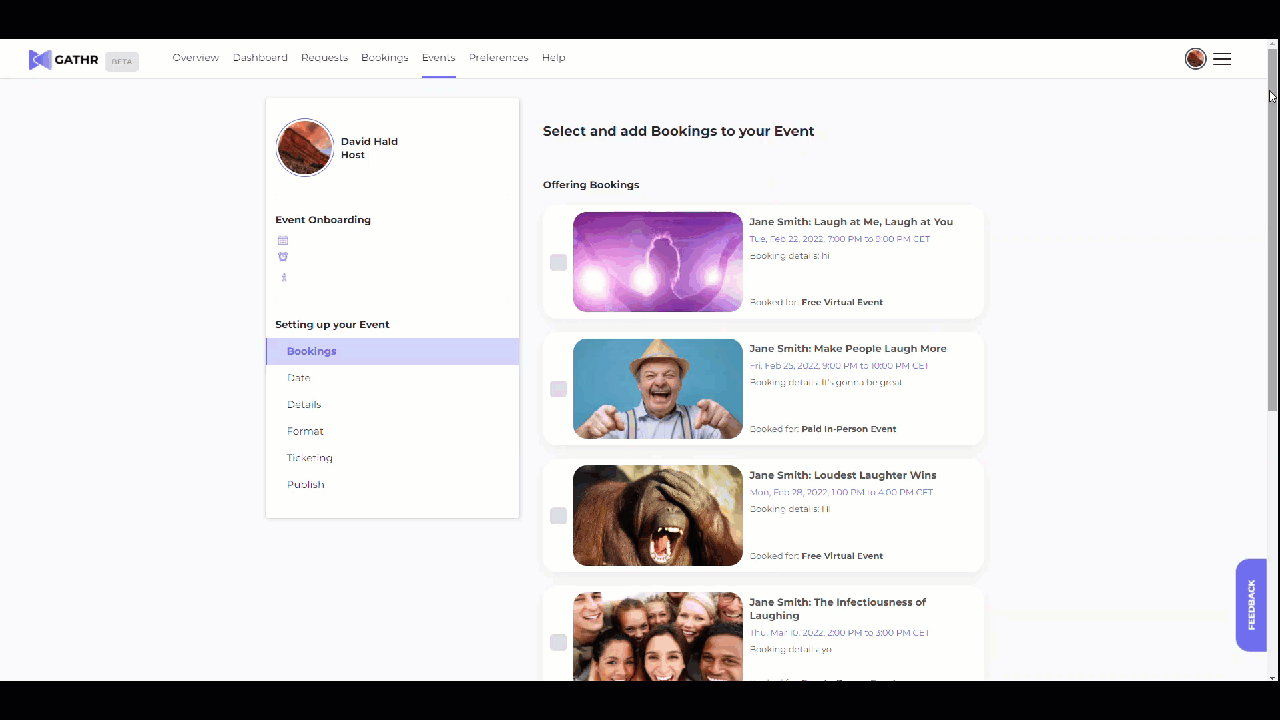Go to the Dashboard page

pyautogui.click(x=260, y=58)
